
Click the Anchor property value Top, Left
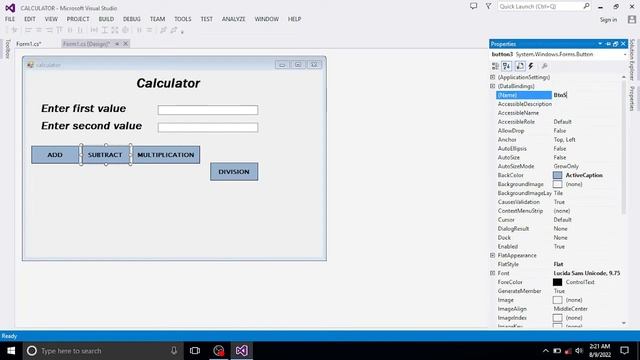coord(564,140)
